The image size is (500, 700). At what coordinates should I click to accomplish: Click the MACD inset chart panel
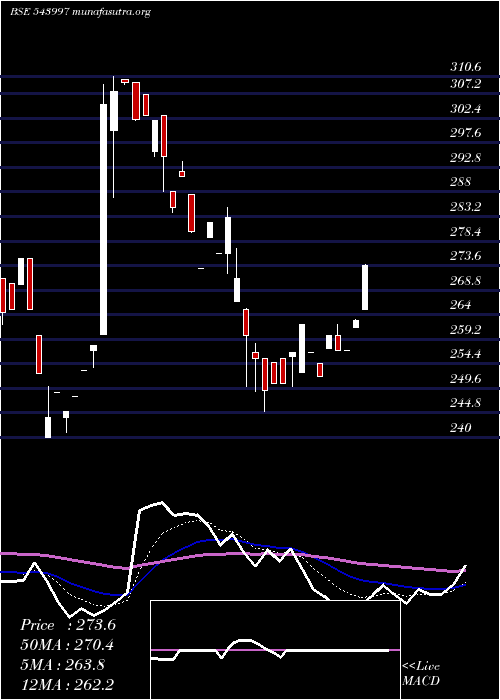[275, 650]
